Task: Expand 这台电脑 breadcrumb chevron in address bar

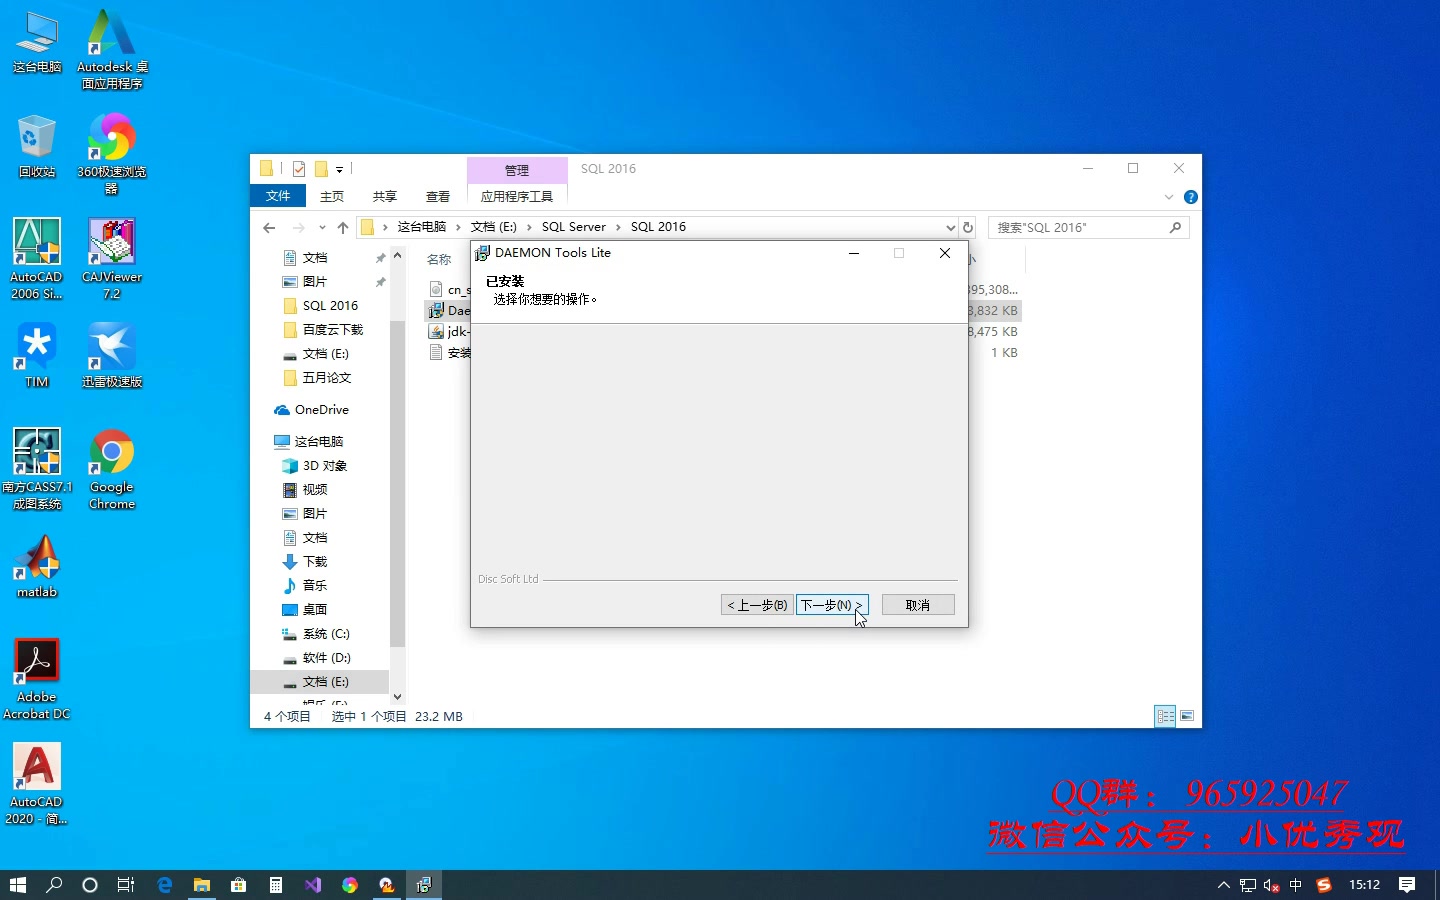Action: coord(458,227)
